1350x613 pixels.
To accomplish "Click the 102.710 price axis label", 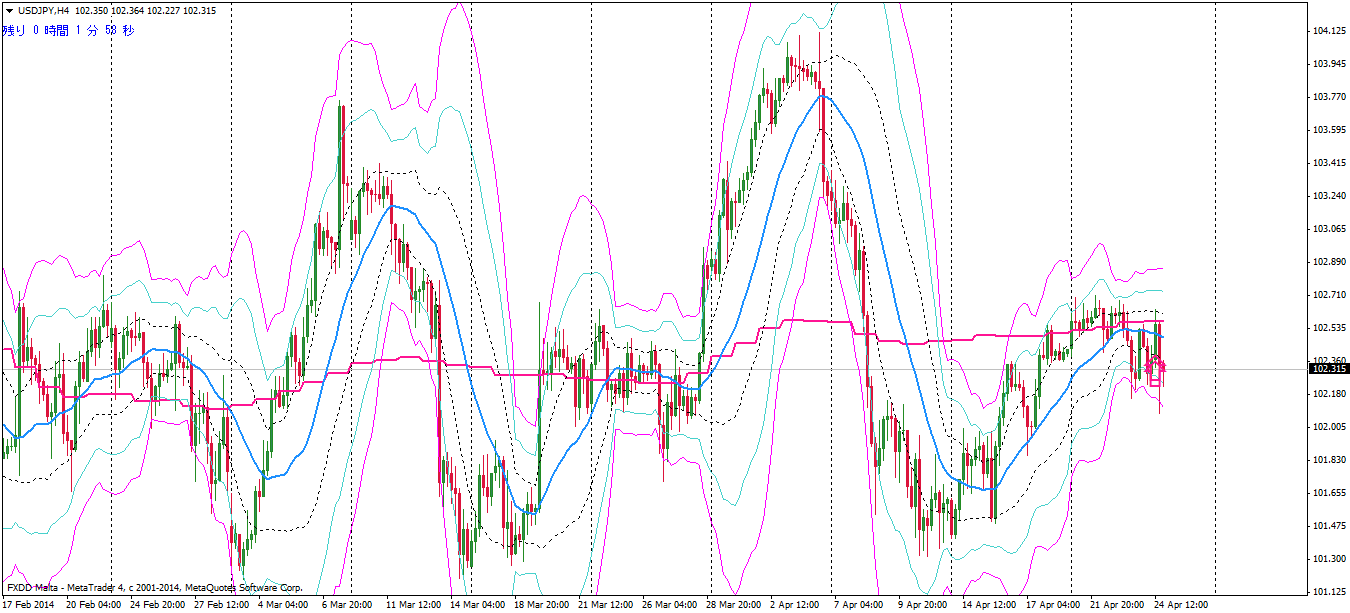I will pos(1329,295).
